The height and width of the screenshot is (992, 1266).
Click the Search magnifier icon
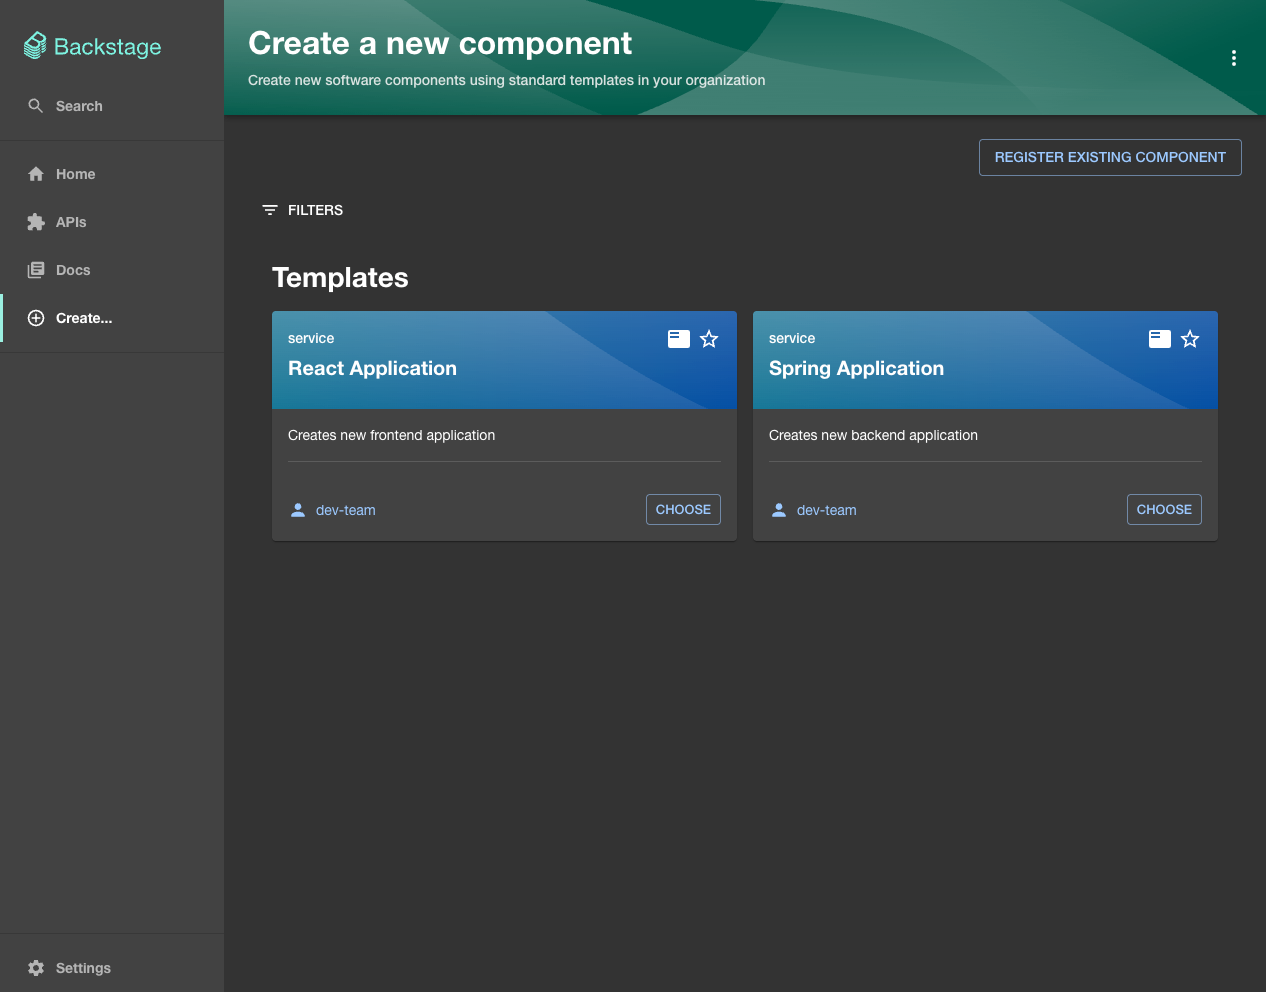tap(36, 106)
